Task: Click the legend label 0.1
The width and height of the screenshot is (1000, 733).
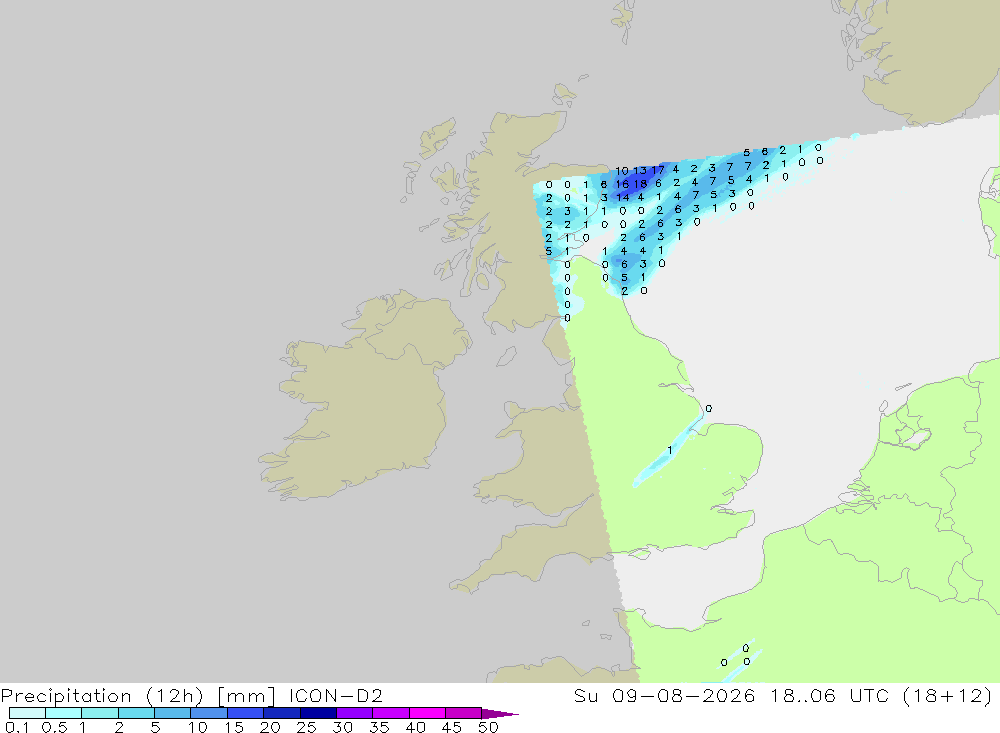Action: coord(17,727)
